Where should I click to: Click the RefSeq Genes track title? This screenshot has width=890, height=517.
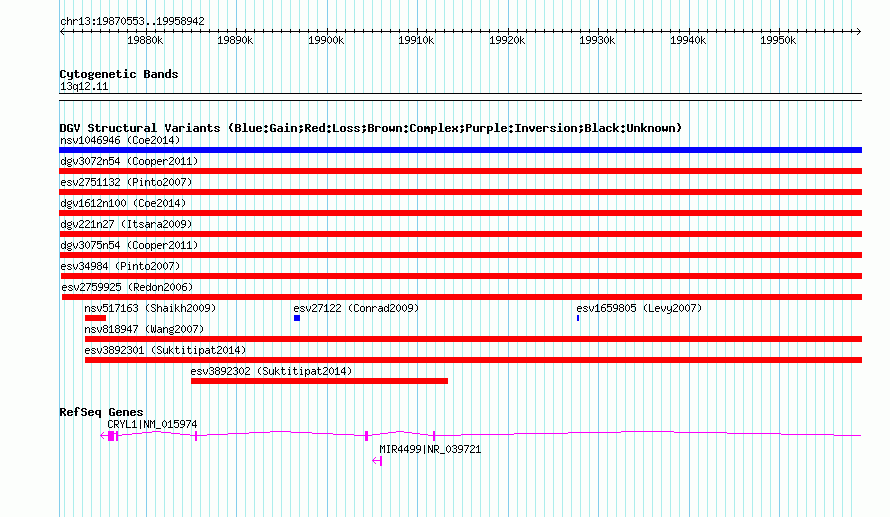click(x=101, y=412)
